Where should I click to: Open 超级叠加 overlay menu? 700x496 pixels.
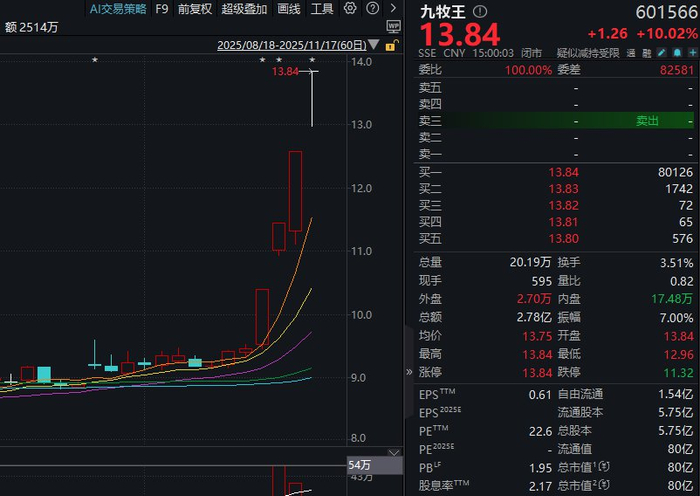click(x=244, y=8)
